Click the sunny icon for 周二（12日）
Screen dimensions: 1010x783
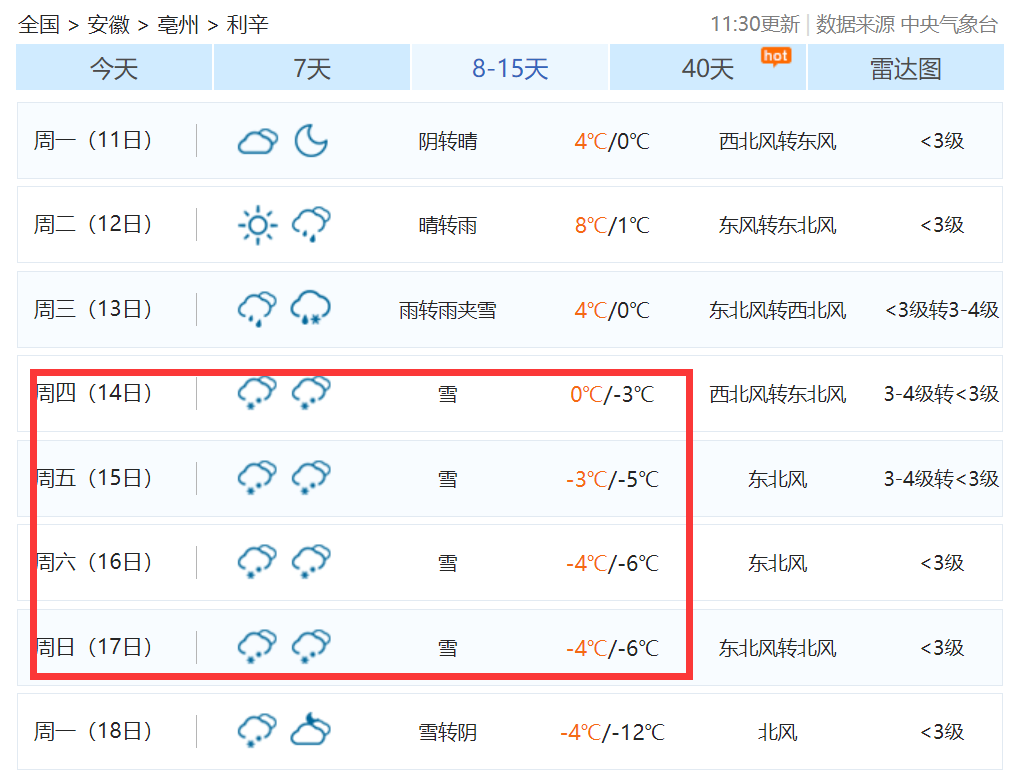click(258, 225)
